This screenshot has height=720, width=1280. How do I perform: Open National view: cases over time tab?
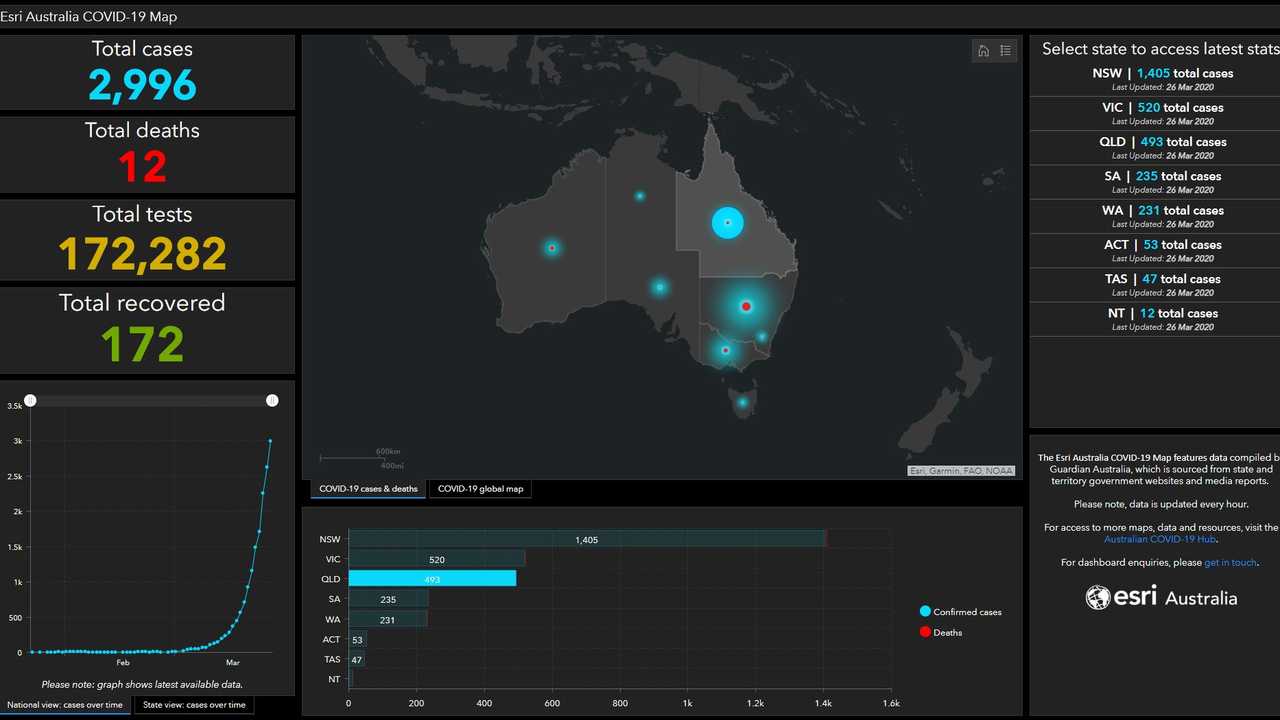coord(66,705)
